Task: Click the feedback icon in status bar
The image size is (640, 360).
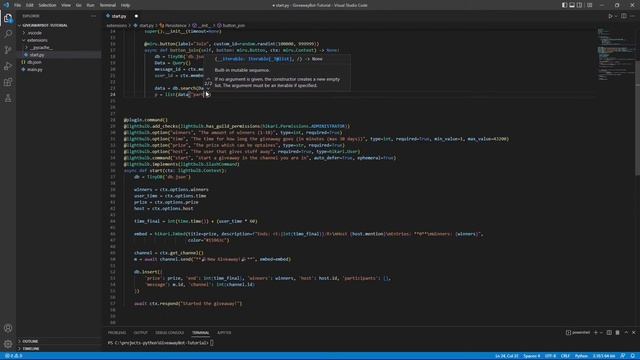Action: pyautogui.click(x=622, y=356)
